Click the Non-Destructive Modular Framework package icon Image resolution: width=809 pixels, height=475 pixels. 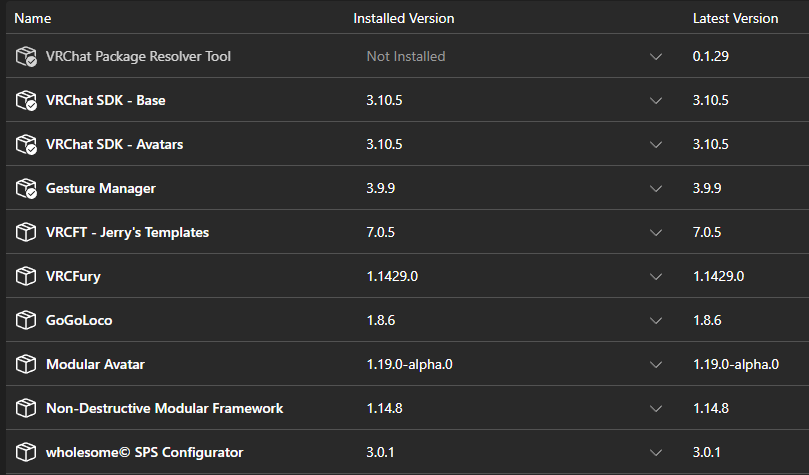point(26,408)
